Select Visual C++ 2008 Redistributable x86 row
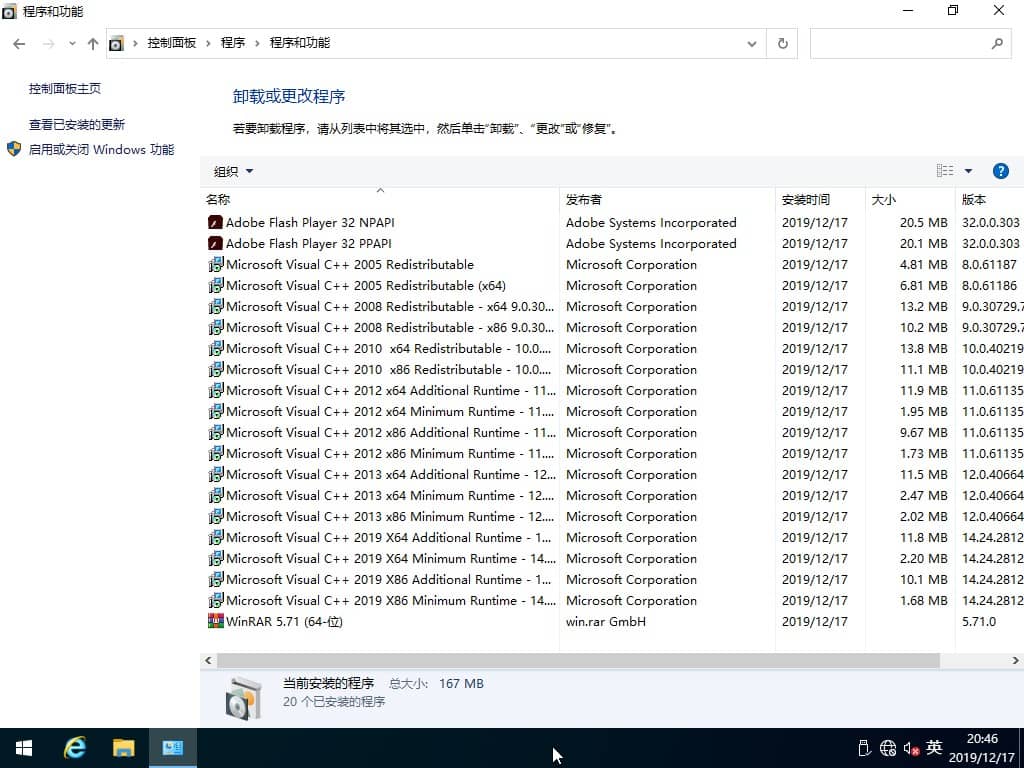 612,327
